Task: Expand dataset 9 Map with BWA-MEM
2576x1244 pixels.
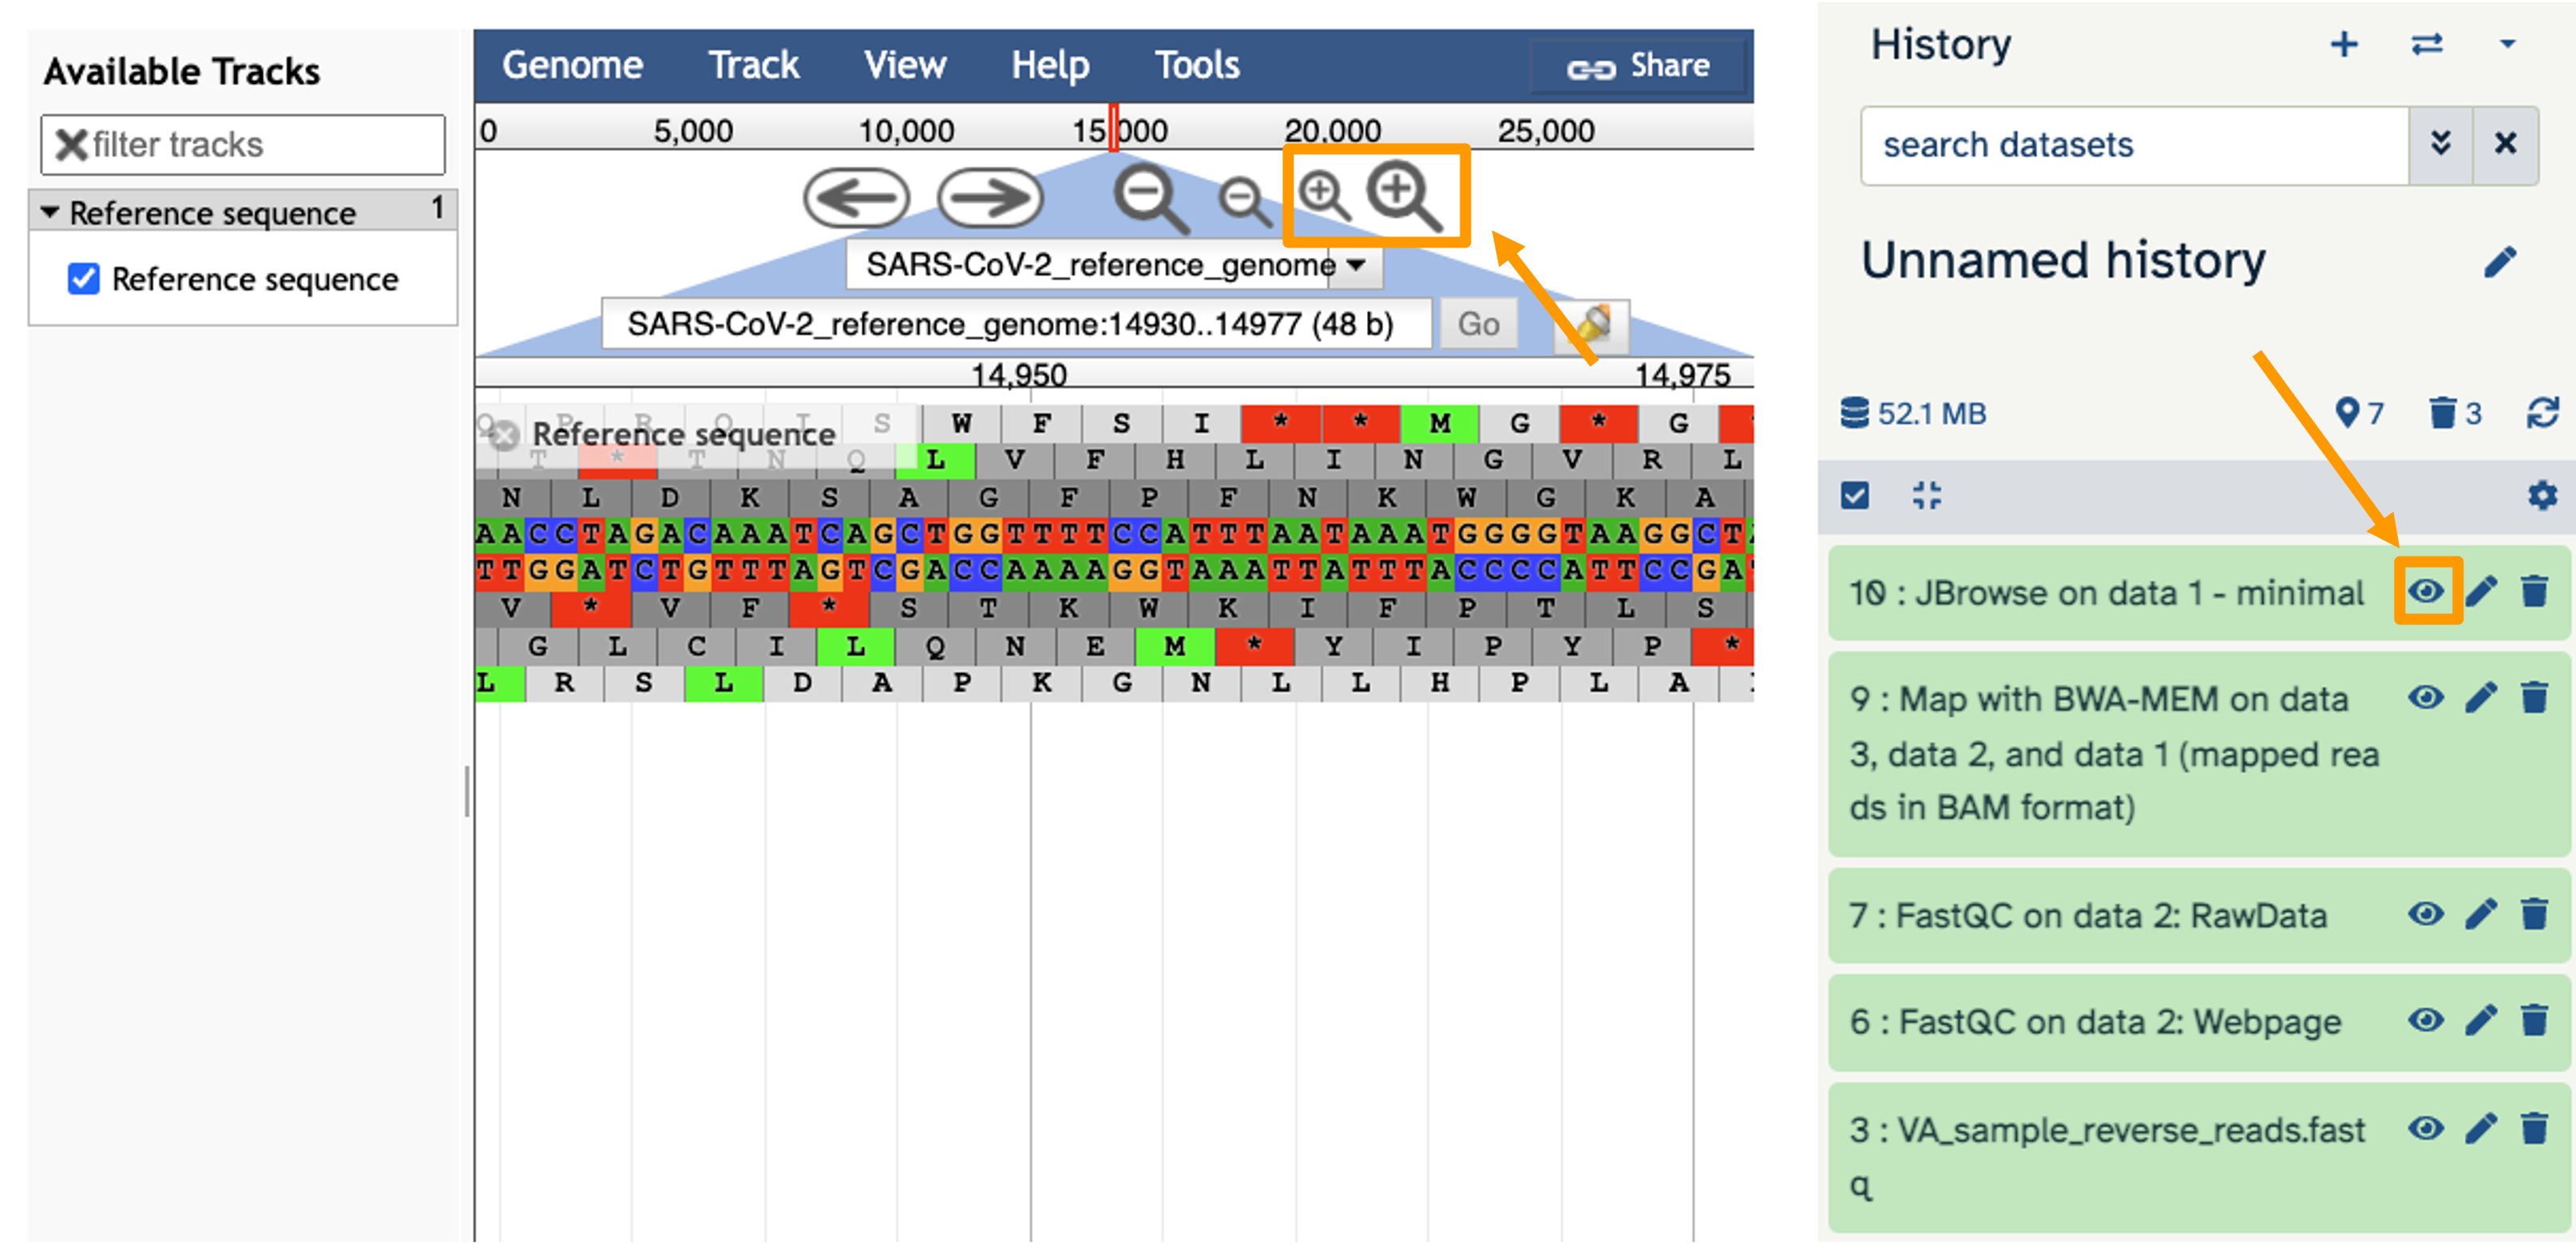Action: [x=2114, y=753]
